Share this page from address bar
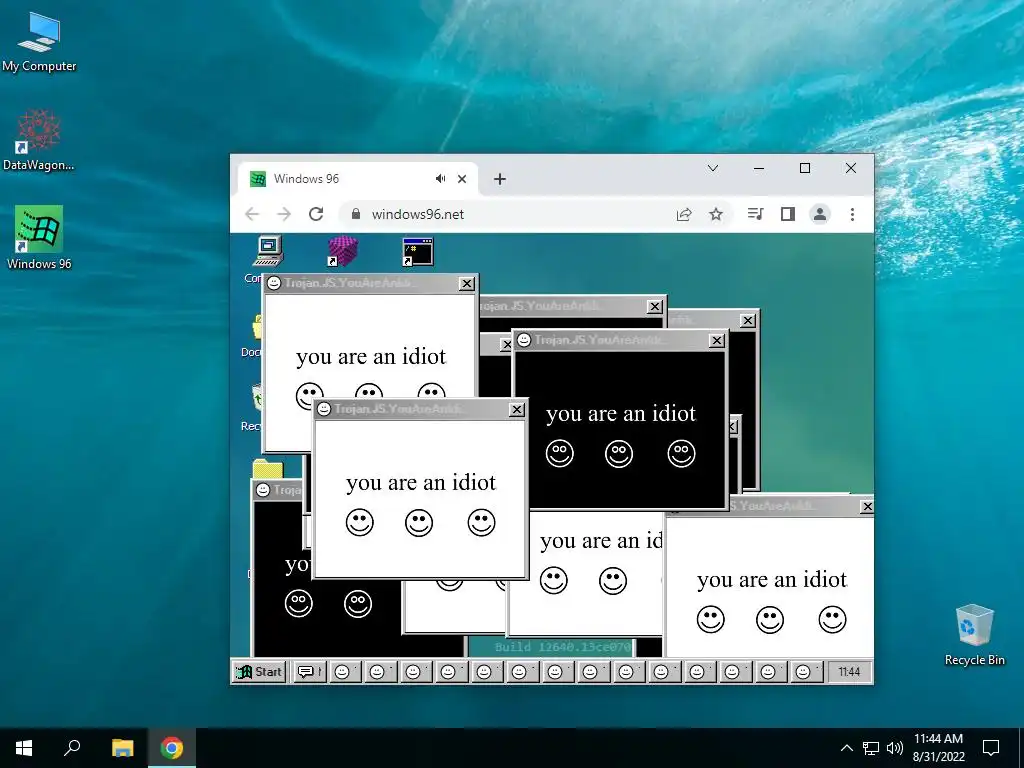Screen dimensions: 1024x768 point(684,214)
